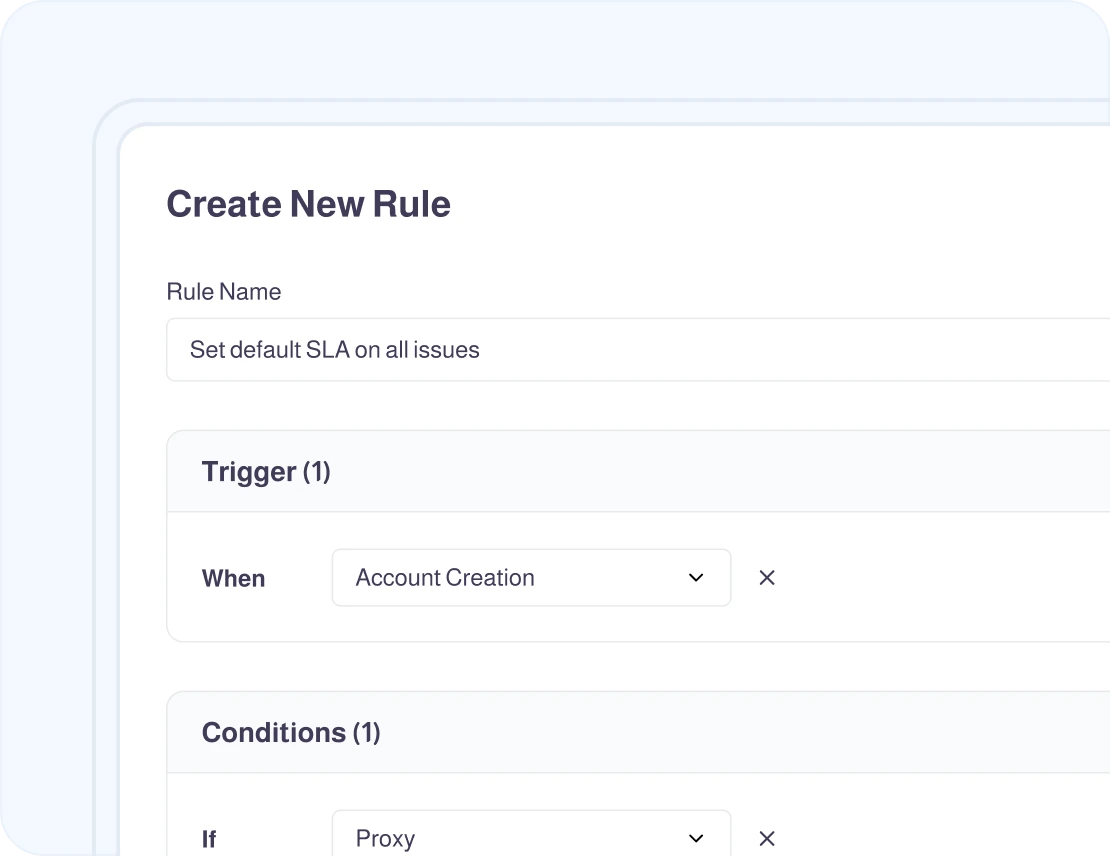Screen dimensions: 1110x856
Task: Click the Create New Rule heading
Action: [308, 204]
